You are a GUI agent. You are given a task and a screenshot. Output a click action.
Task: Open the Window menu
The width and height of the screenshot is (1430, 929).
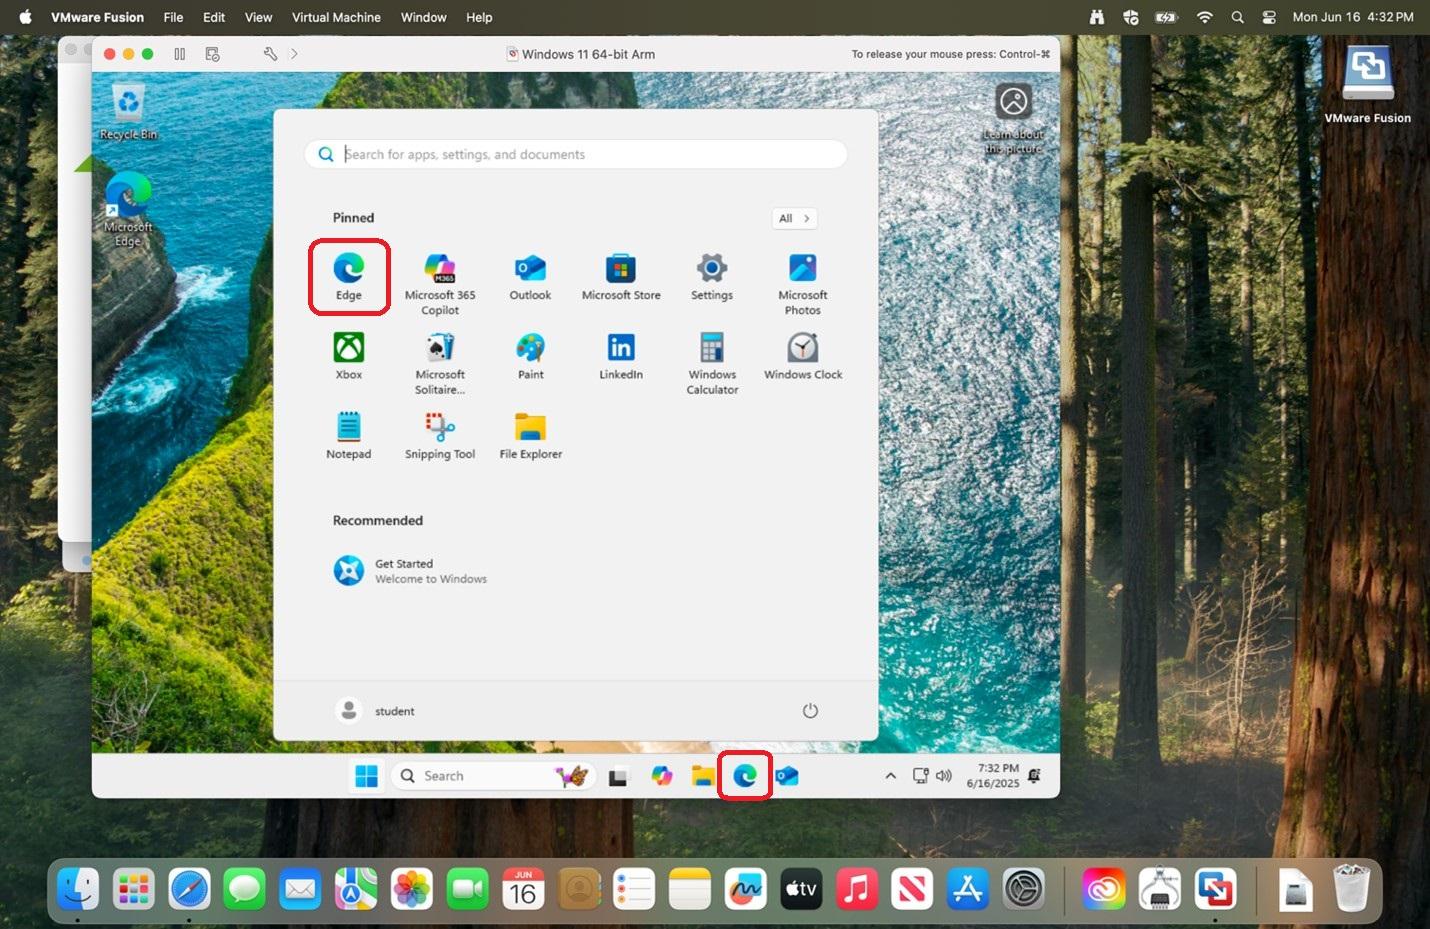pos(424,17)
